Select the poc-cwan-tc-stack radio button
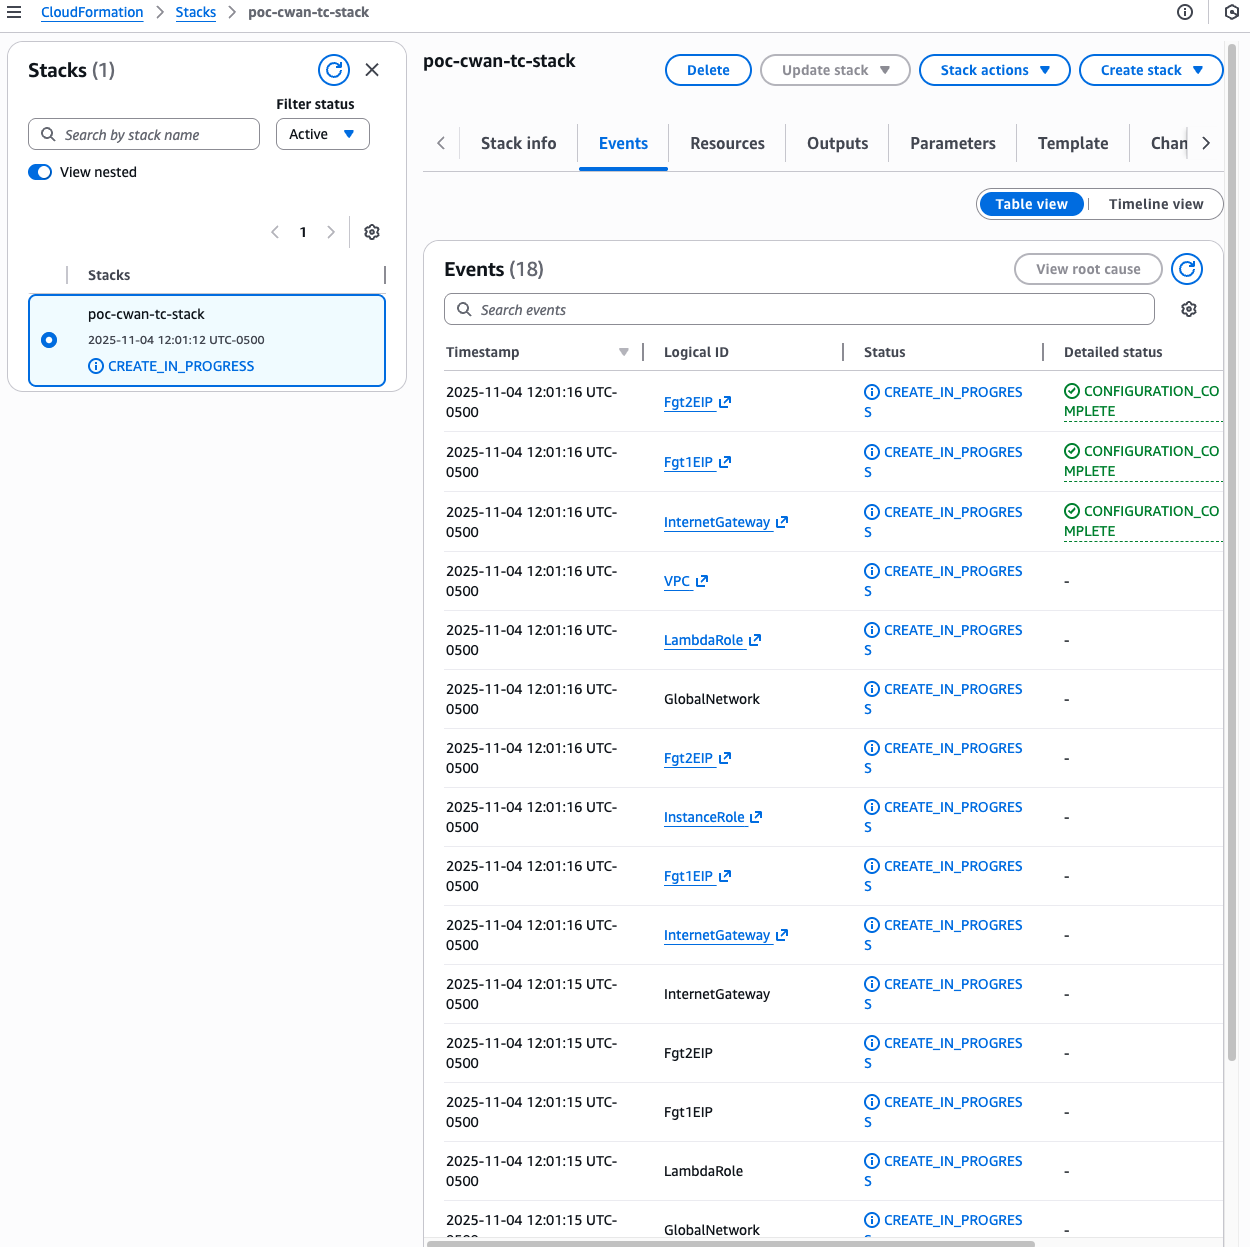This screenshot has width=1250, height=1247. pyautogui.click(x=49, y=340)
